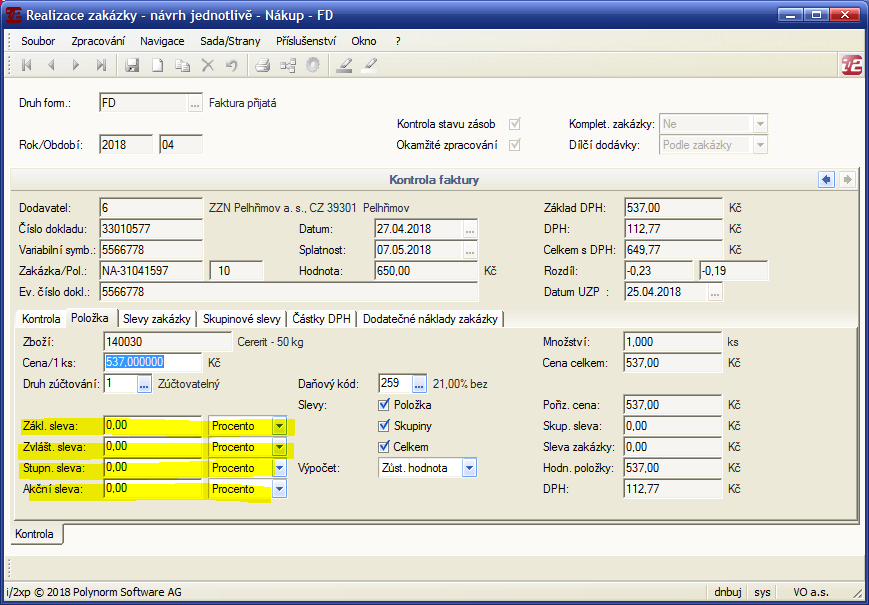
Task: Go to last record toolbar icon
Action: point(101,65)
